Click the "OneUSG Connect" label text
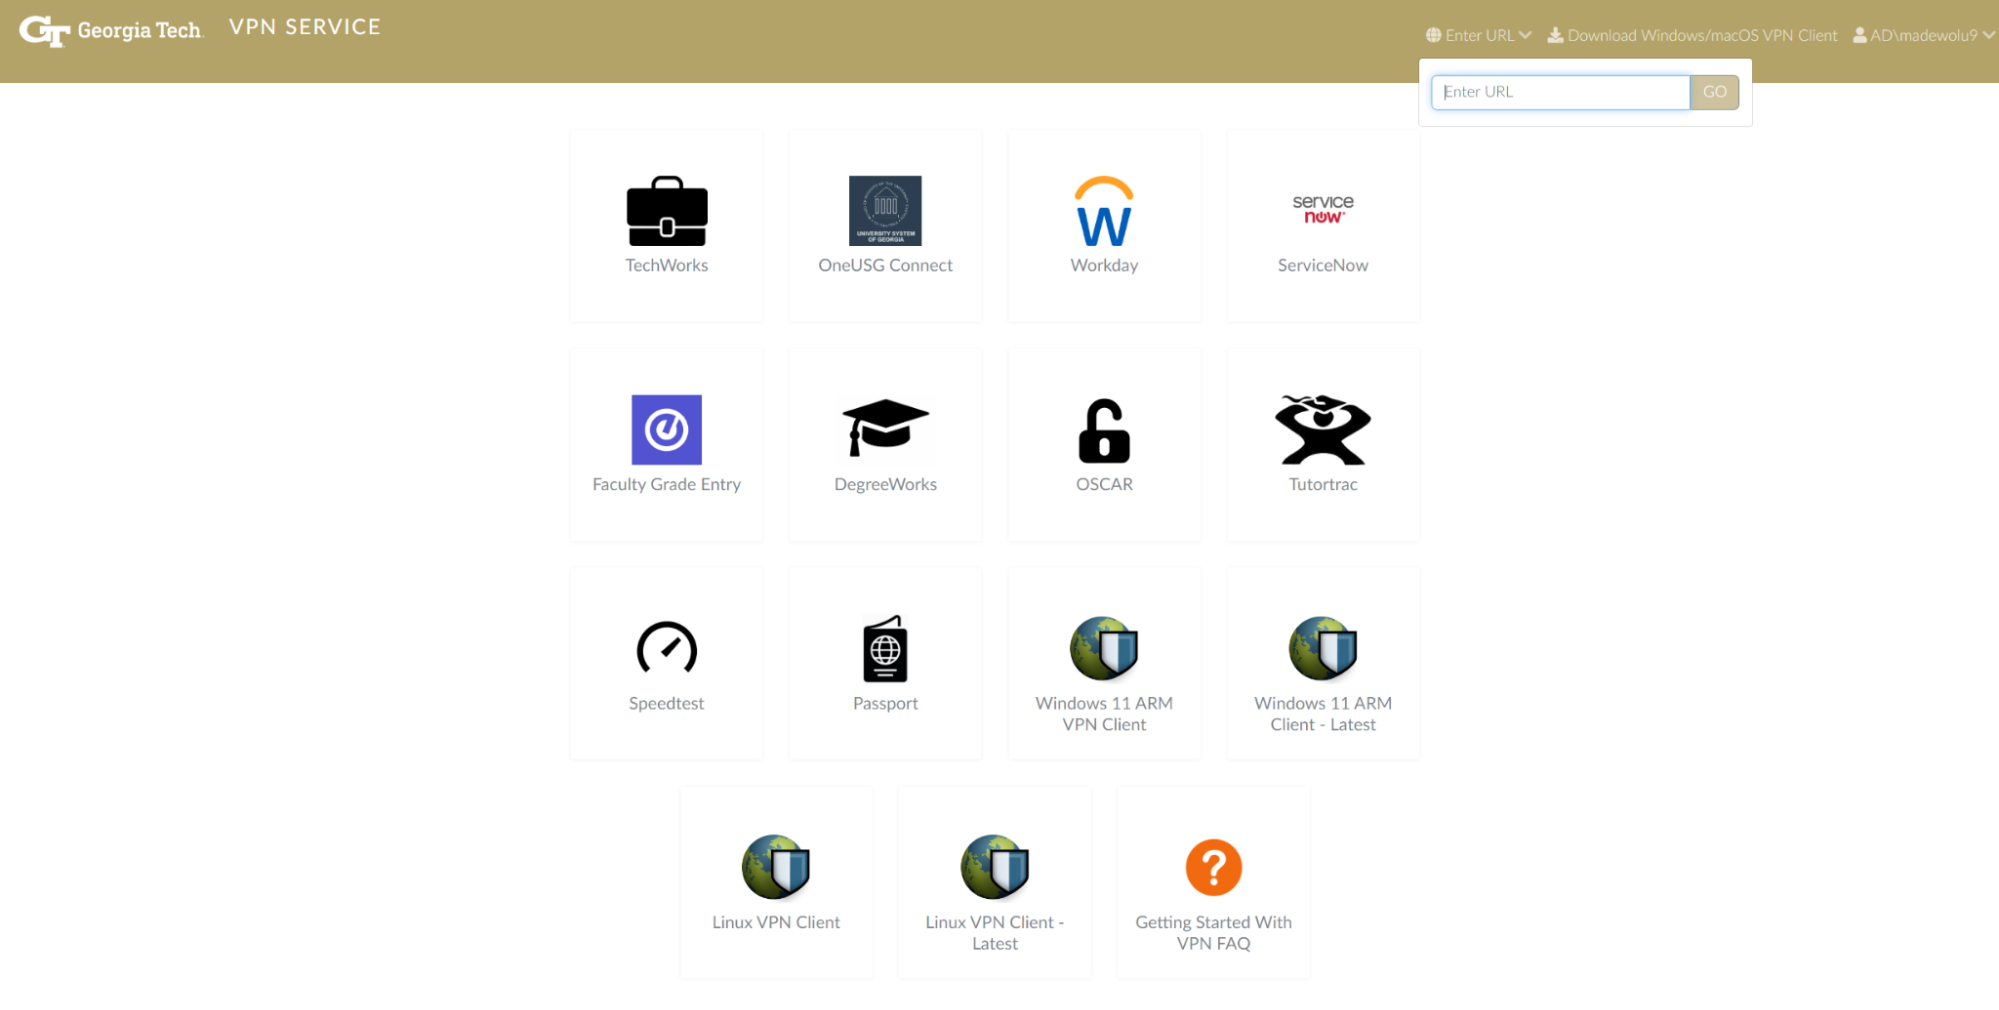This screenshot has height=1010, width=1999. (x=885, y=265)
